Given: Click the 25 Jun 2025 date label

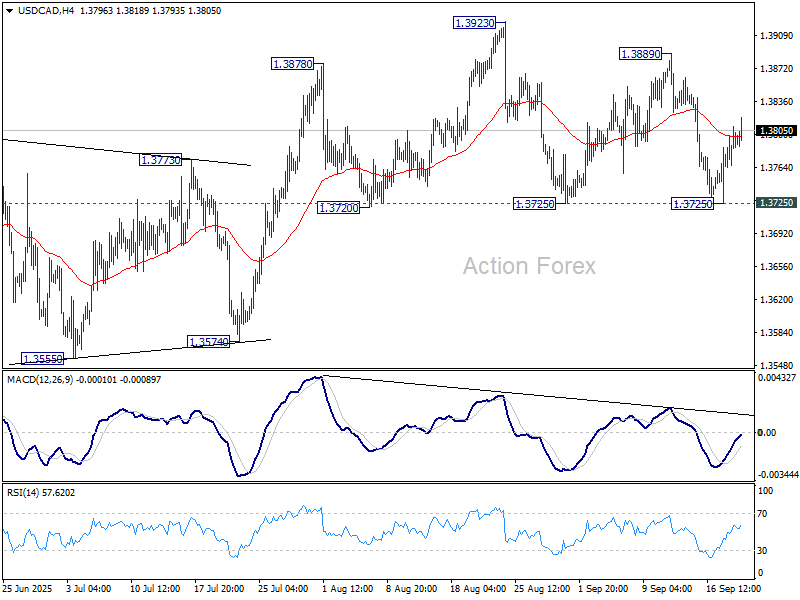Looking at the screenshot, I should point(28,589).
